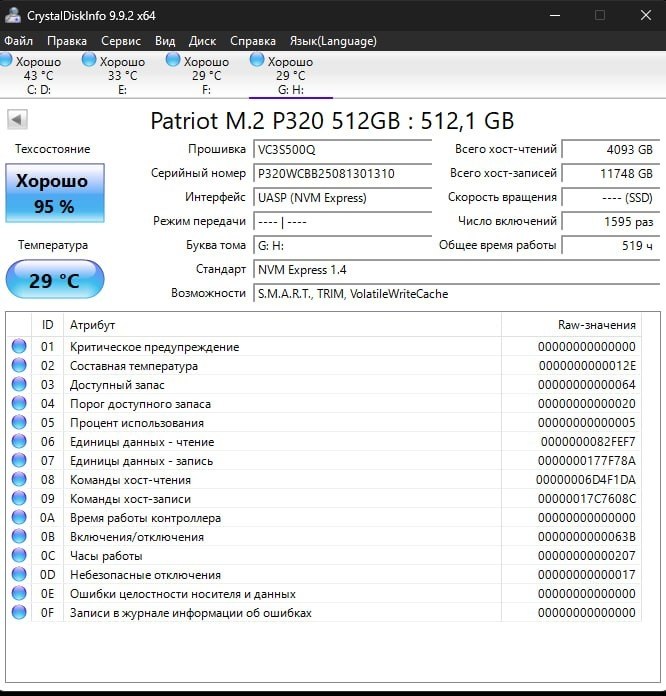
Task: Click the blue status orb for F: disk
Action: (173, 59)
